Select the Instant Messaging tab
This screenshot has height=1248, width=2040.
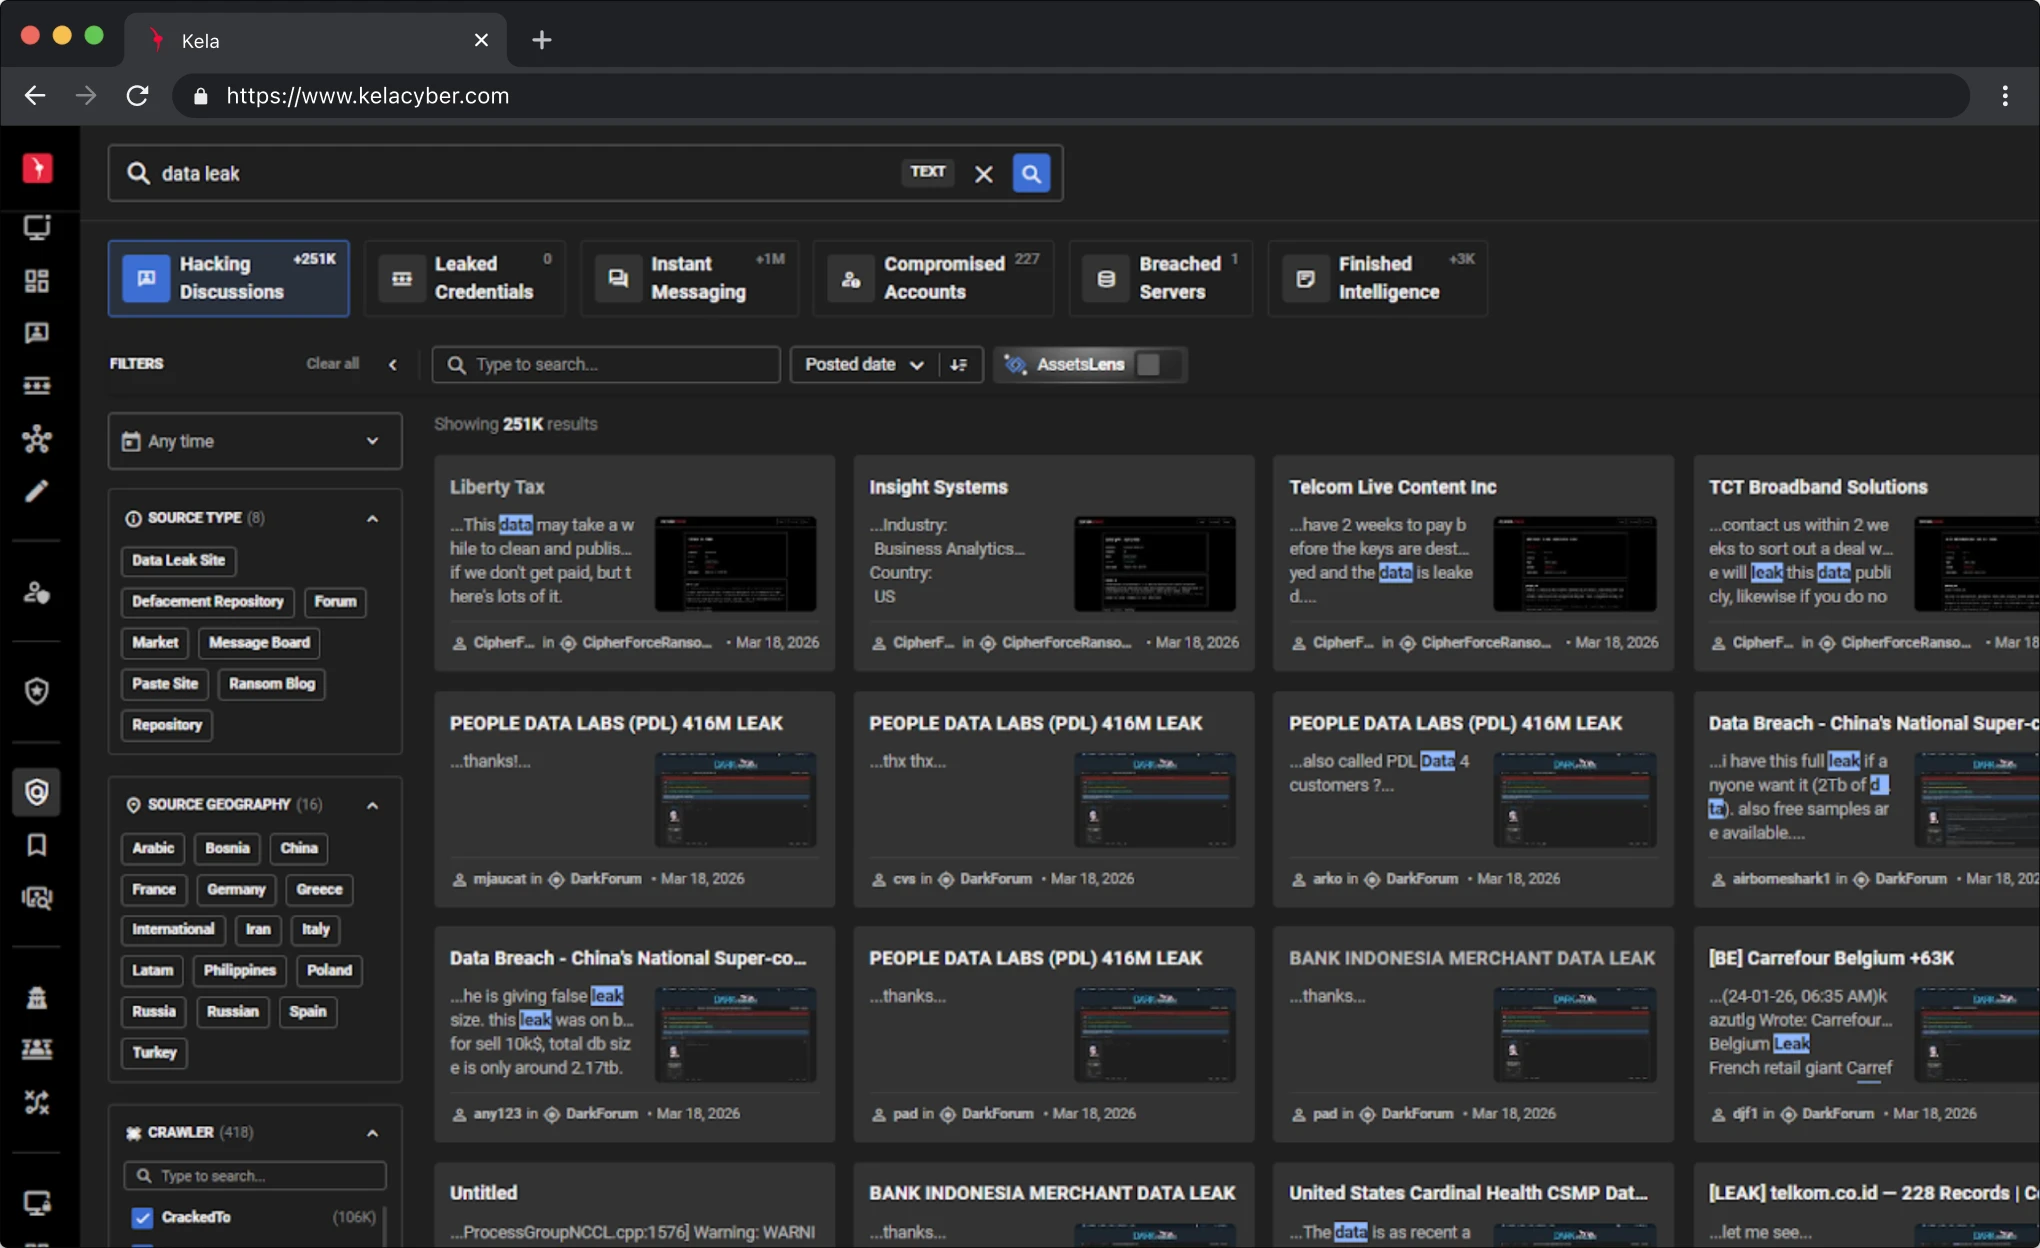tap(689, 278)
